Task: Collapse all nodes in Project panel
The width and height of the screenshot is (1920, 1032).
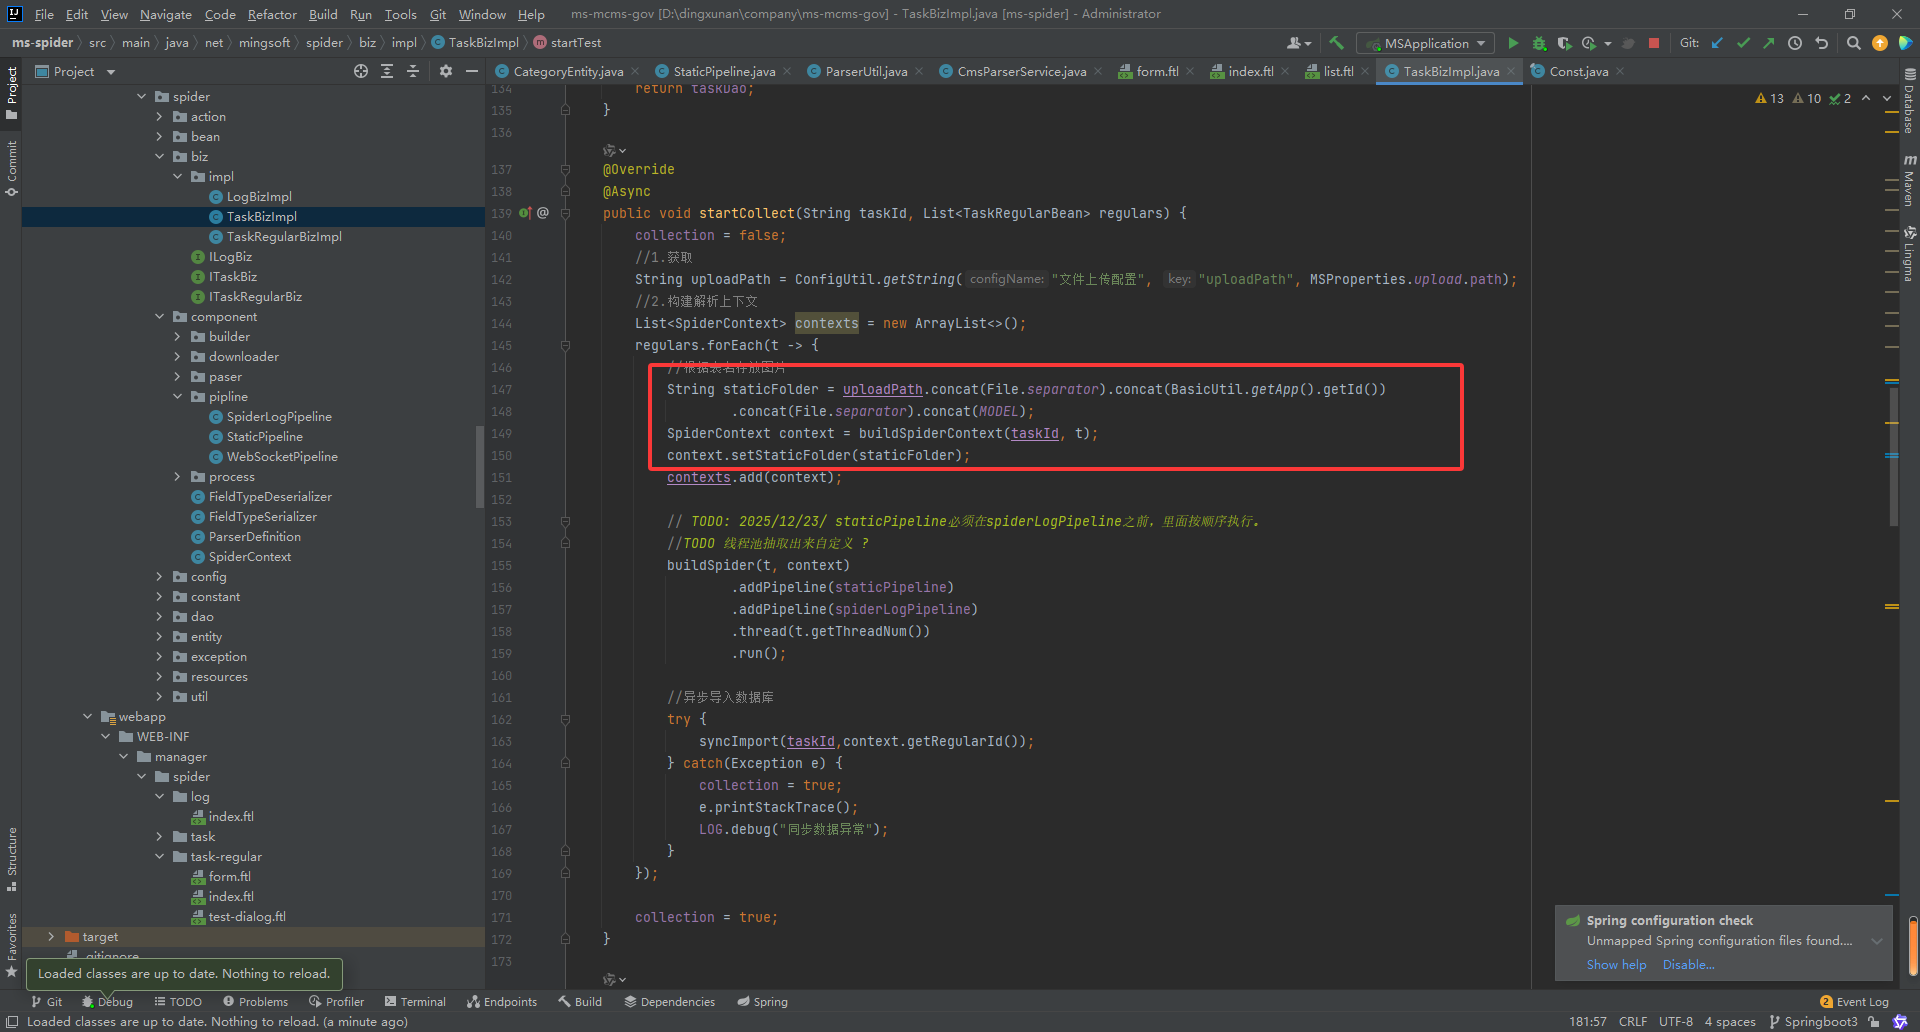Action: click(x=413, y=71)
